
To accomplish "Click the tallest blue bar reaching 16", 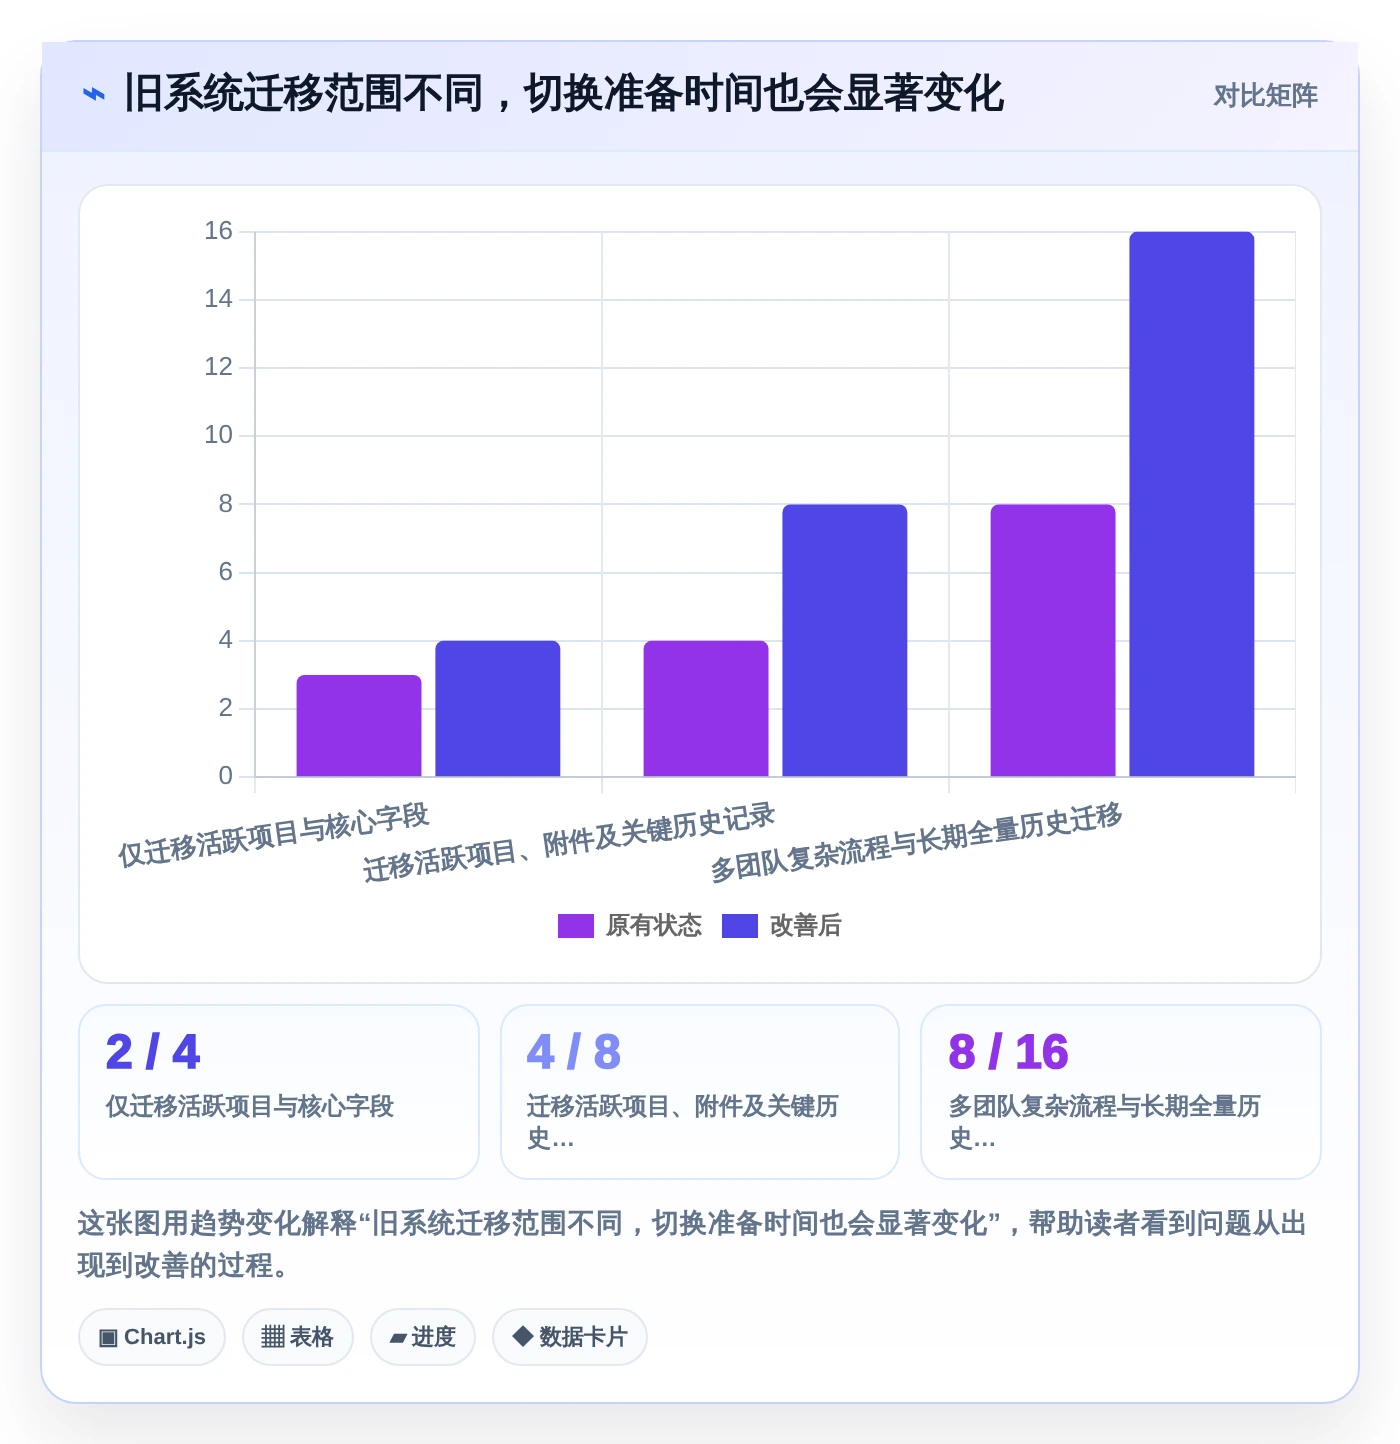I will [x=1192, y=504].
